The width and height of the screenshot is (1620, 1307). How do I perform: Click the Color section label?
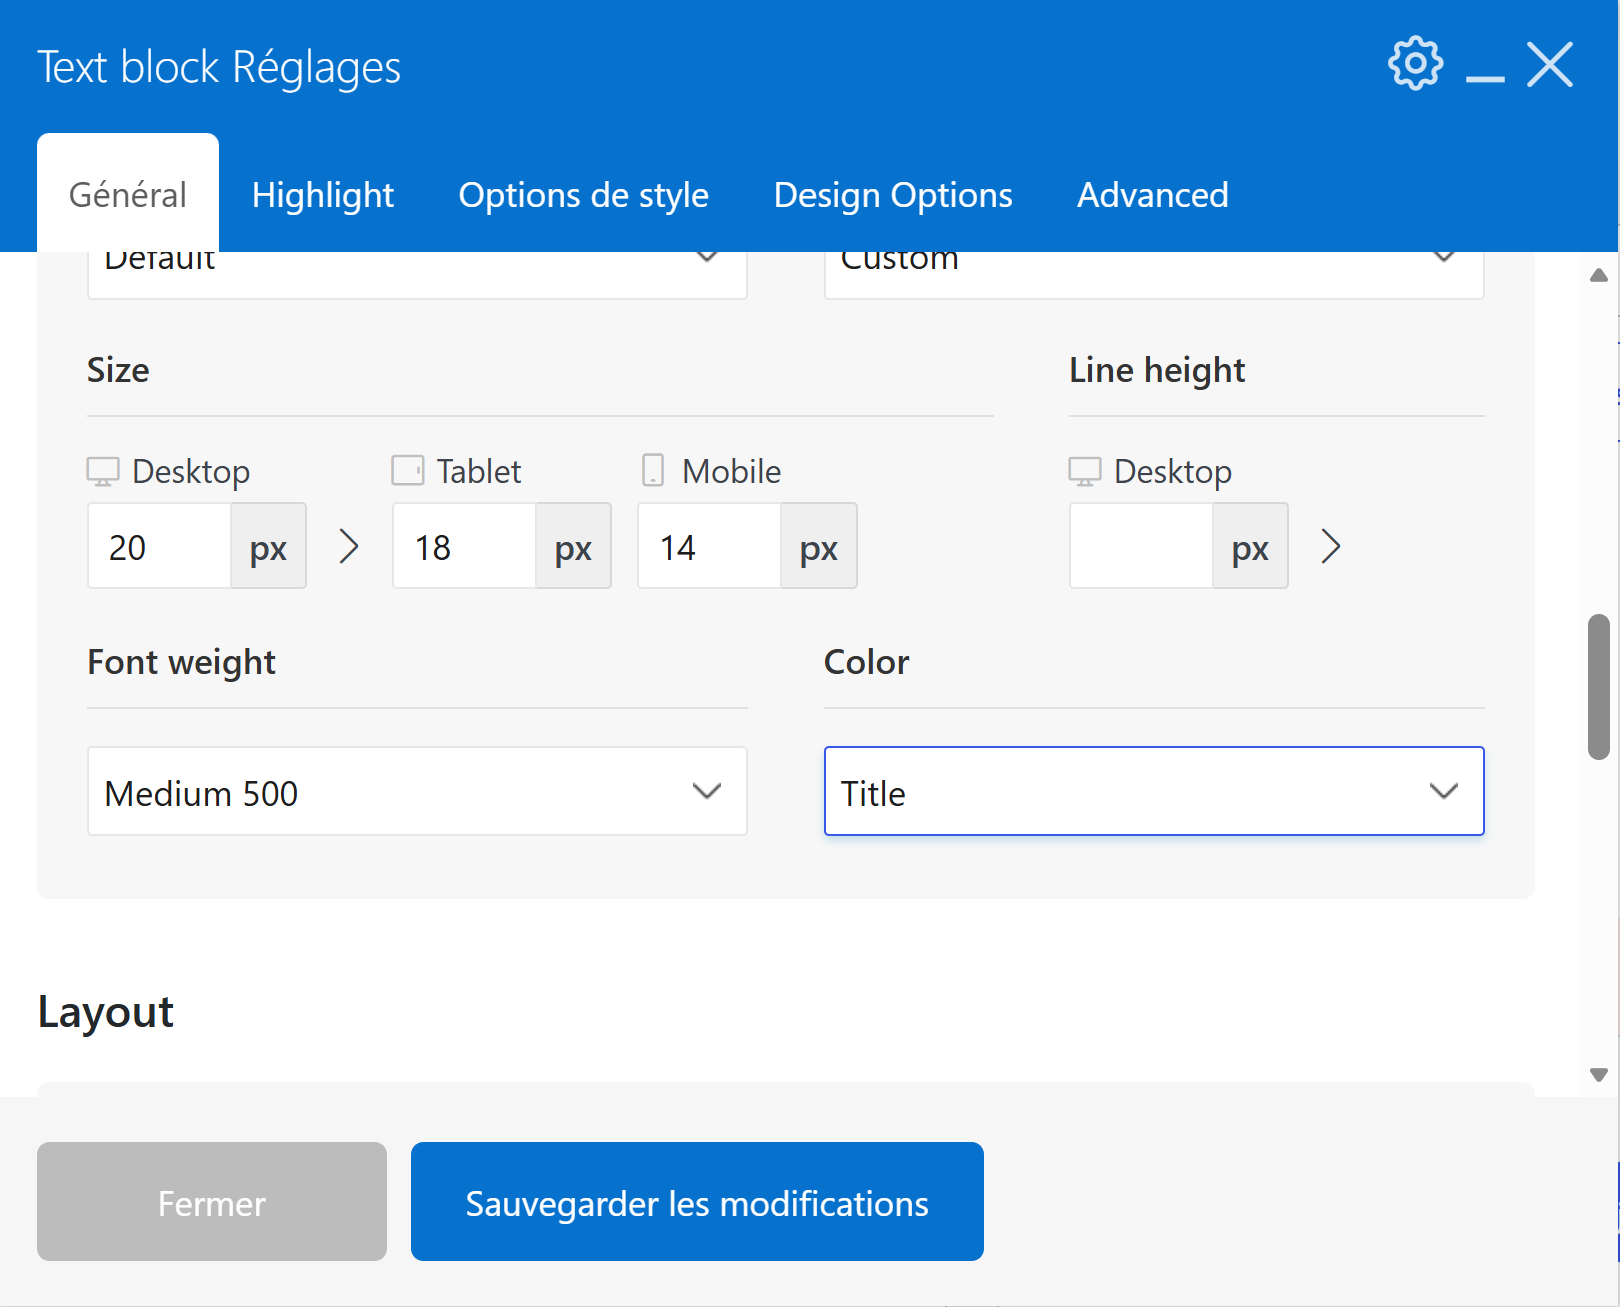click(866, 662)
